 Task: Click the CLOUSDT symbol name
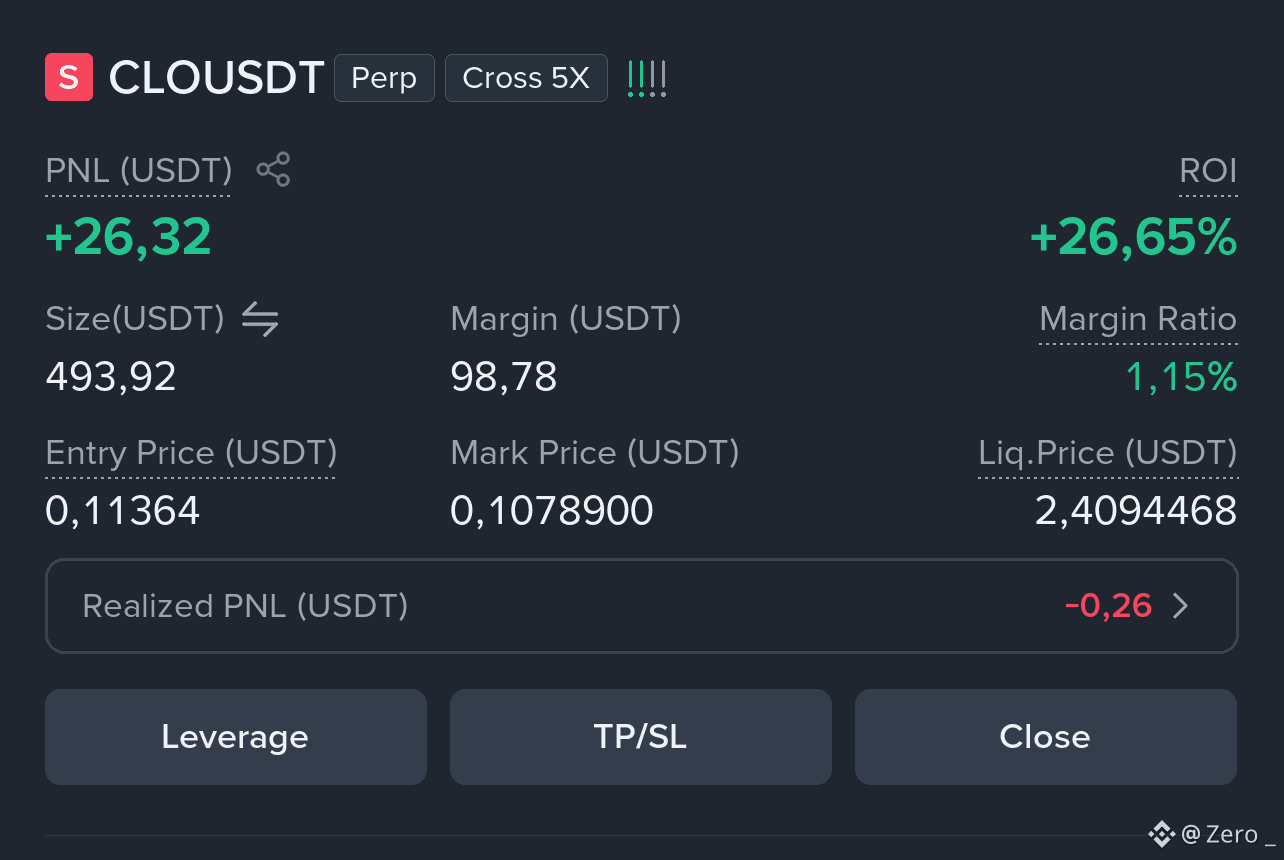point(217,78)
